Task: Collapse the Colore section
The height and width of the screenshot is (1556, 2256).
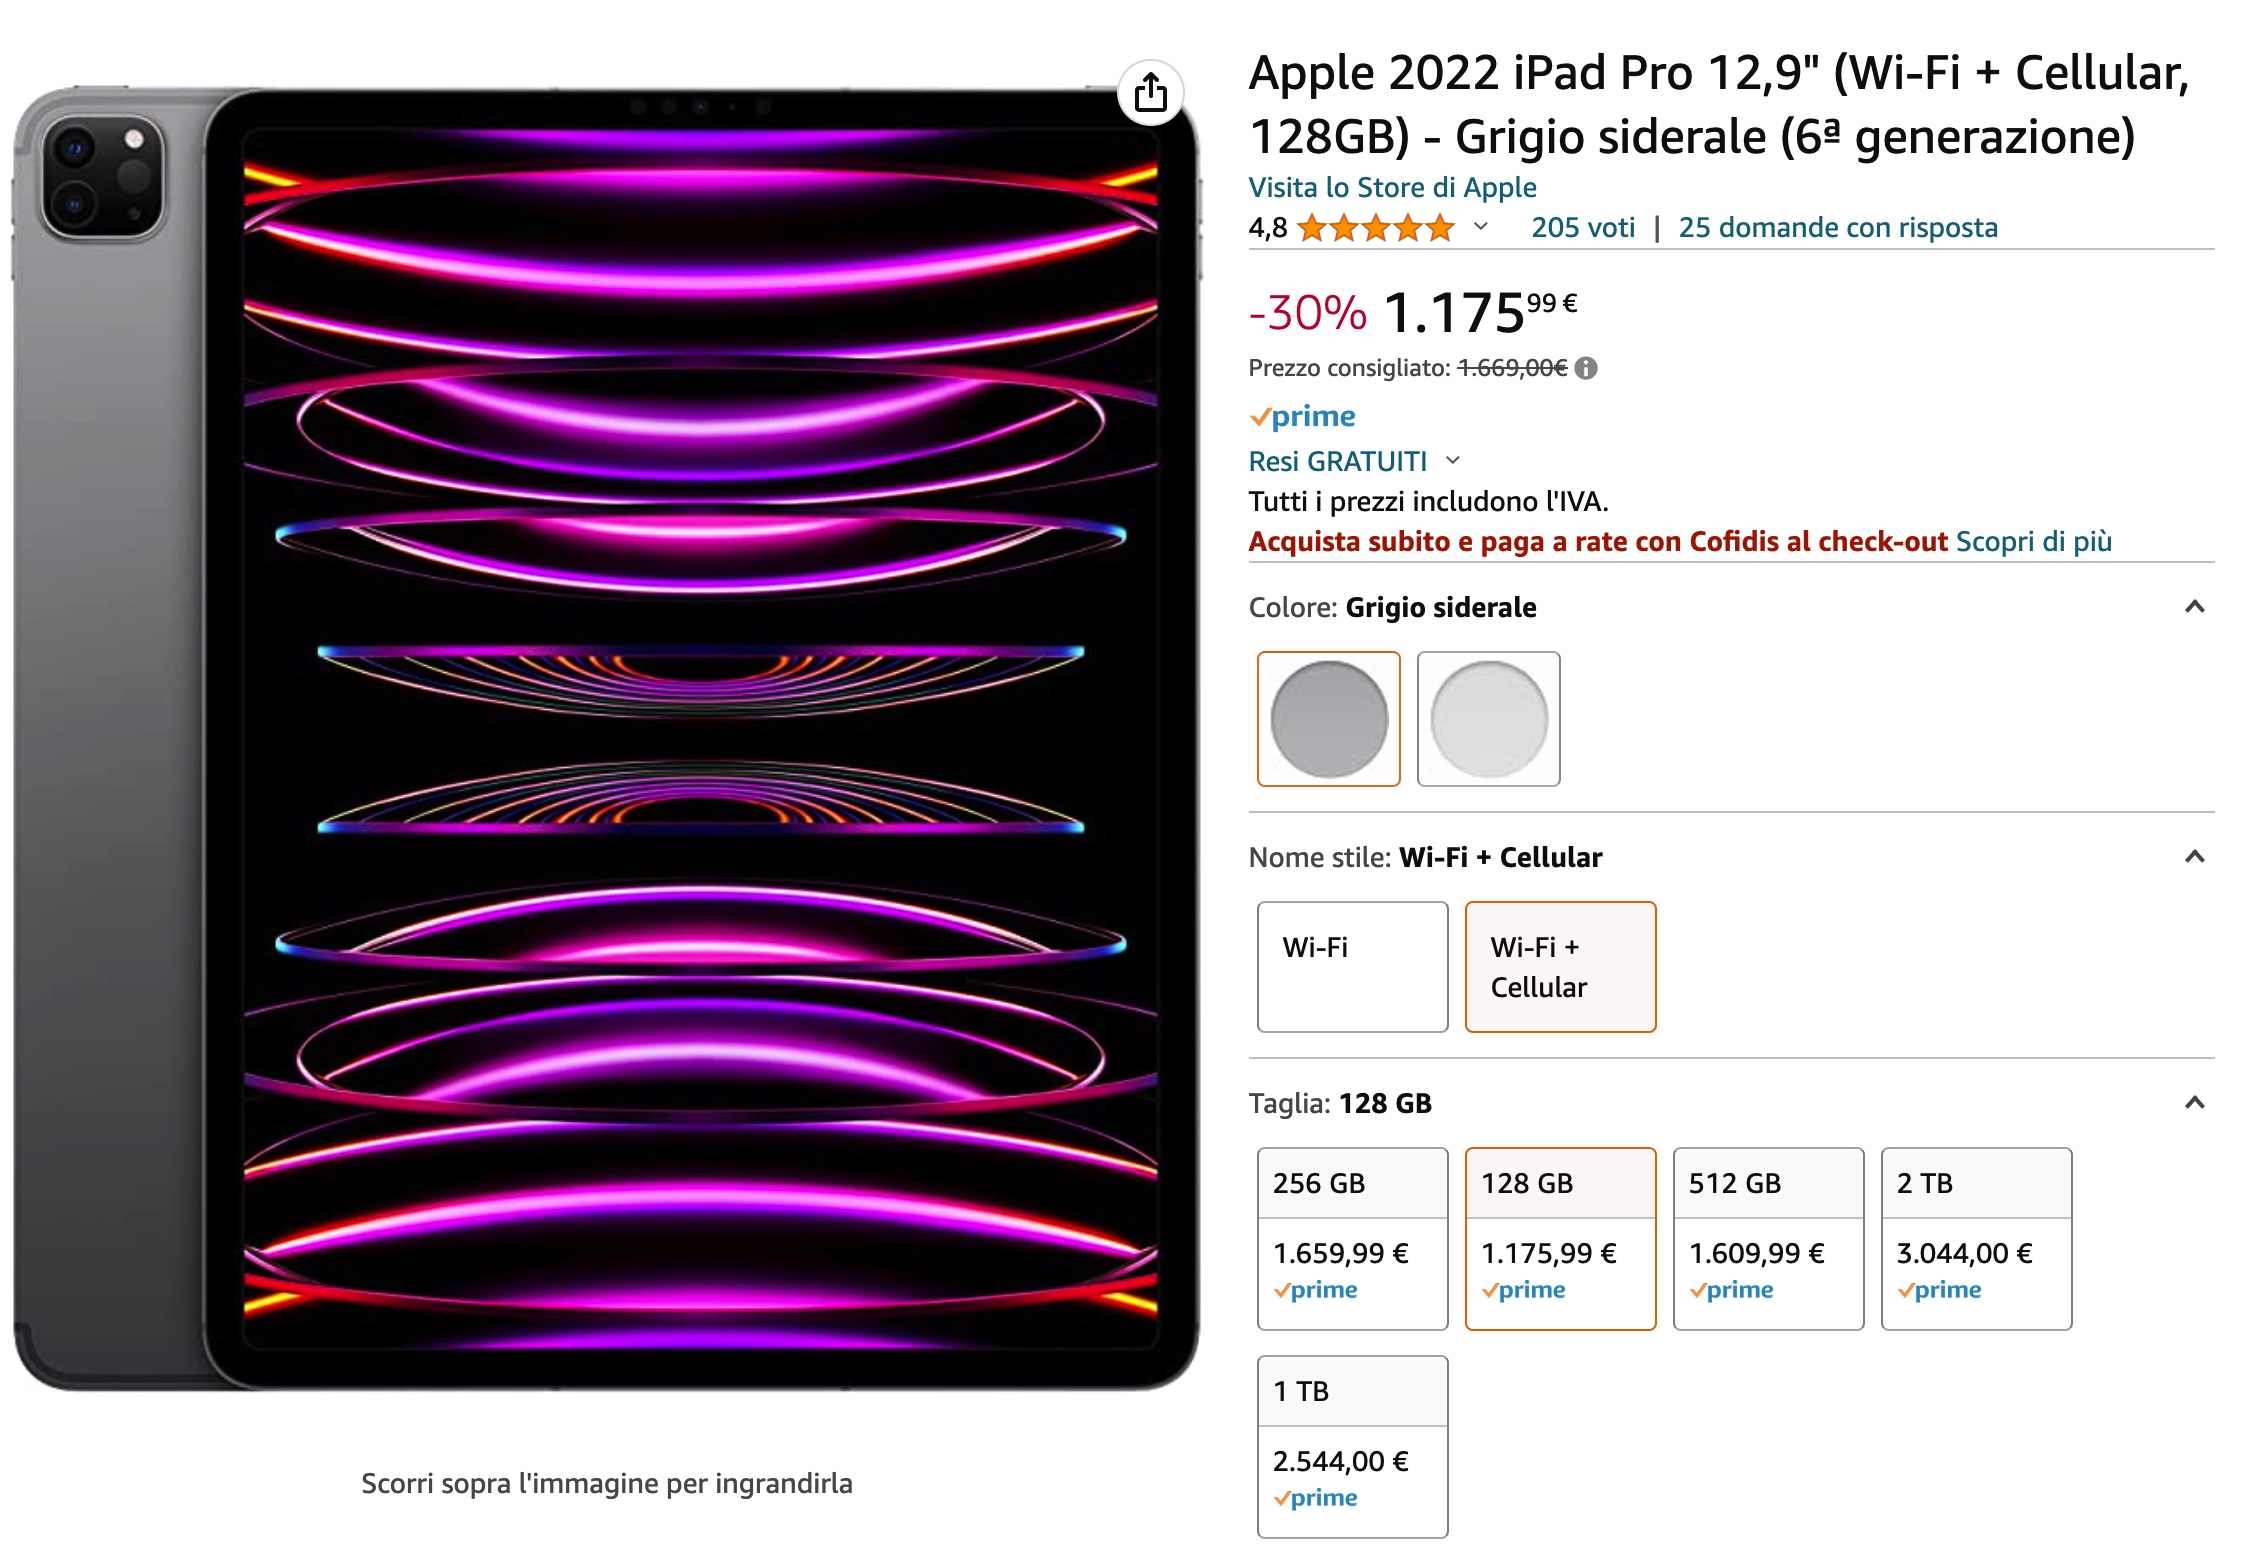Action: (x=2194, y=607)
